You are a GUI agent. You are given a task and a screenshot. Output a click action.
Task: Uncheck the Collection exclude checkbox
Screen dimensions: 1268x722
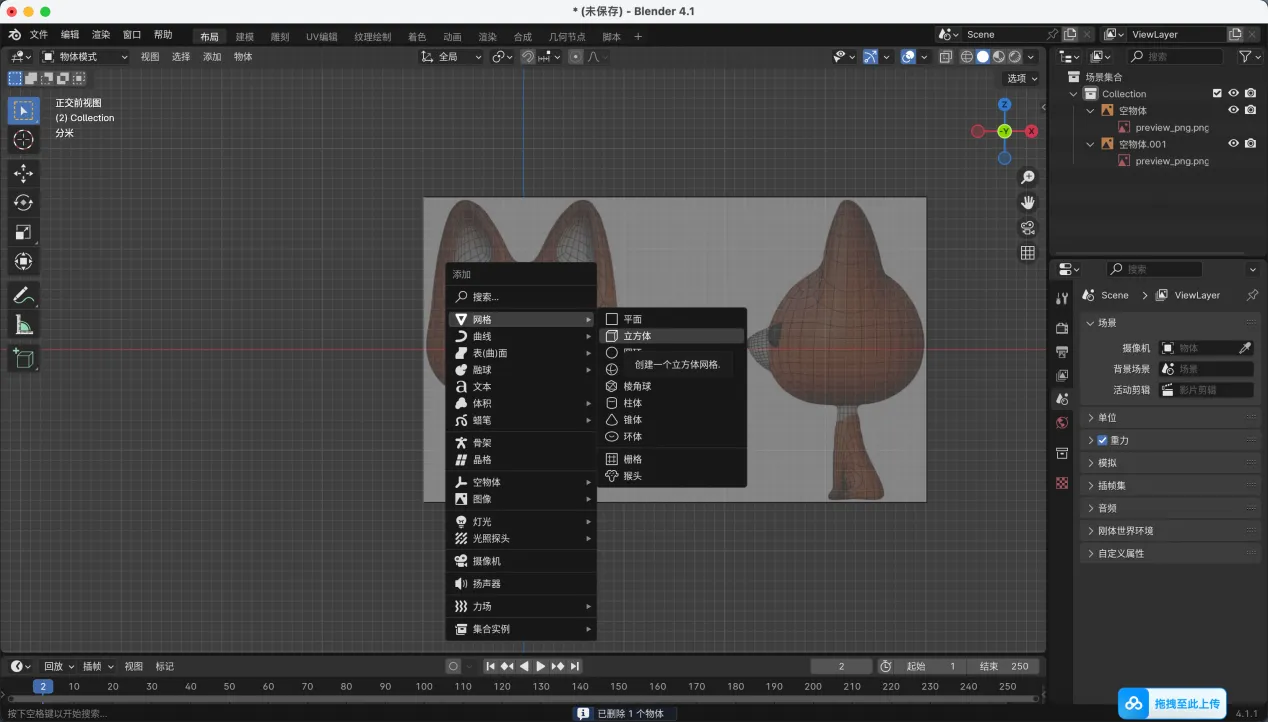(1217, 93)
